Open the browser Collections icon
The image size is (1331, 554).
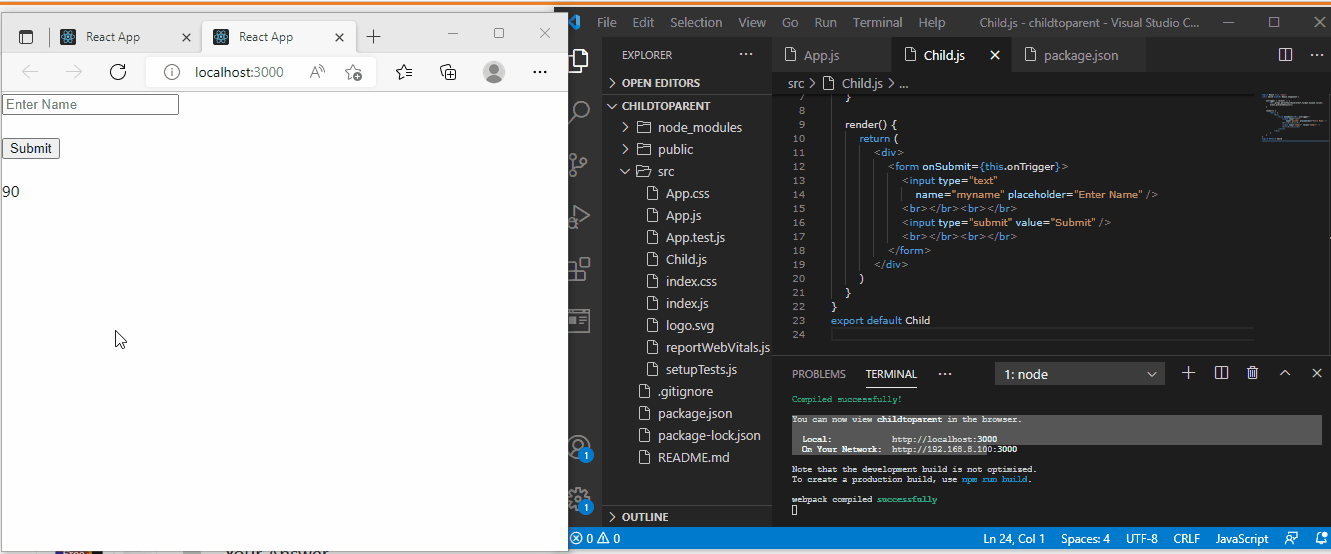448,72
